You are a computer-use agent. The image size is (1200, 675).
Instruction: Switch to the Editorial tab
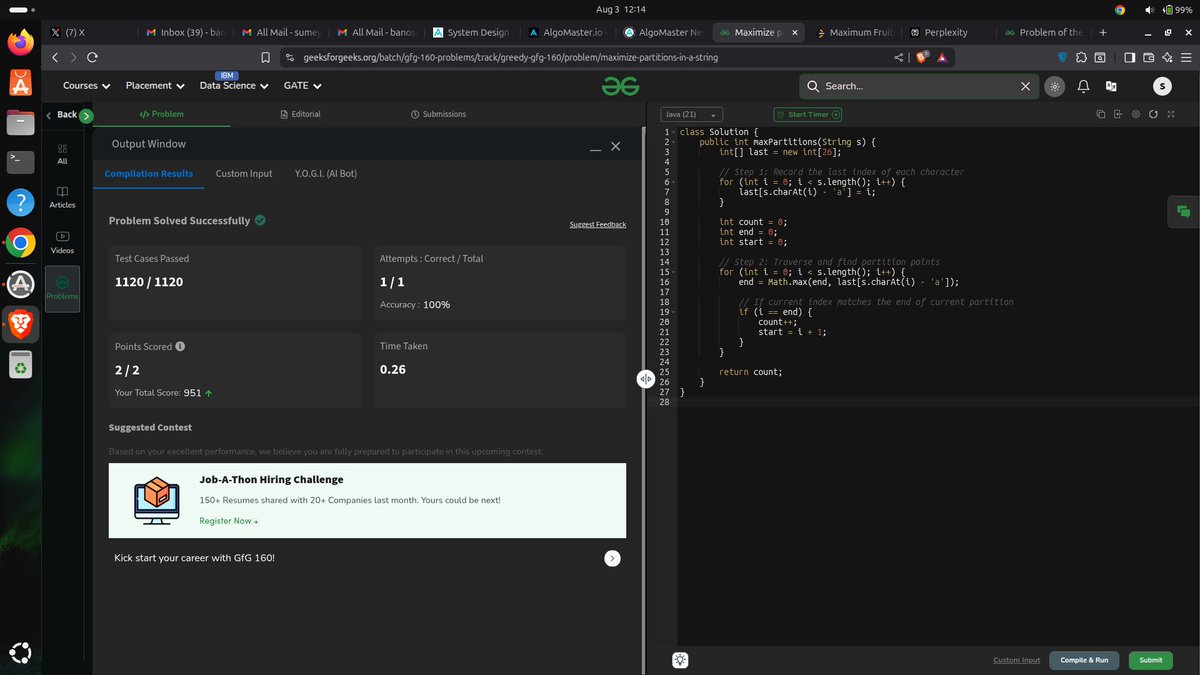[299, 114]
